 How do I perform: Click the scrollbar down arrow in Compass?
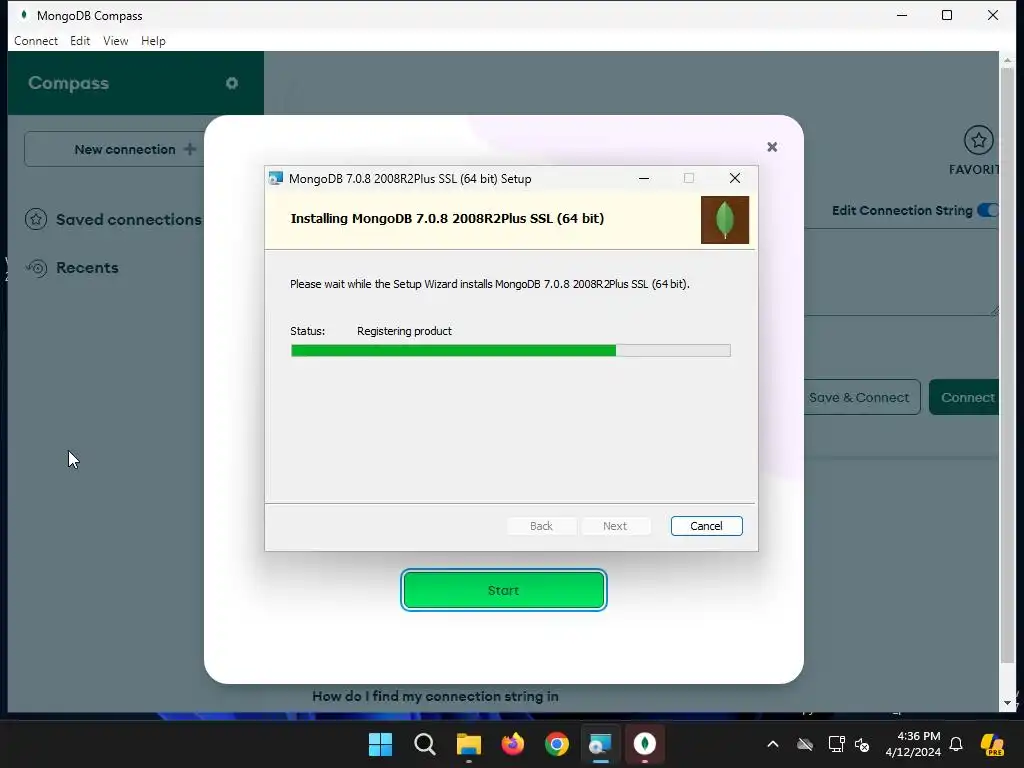click(x=1007, y=703)
